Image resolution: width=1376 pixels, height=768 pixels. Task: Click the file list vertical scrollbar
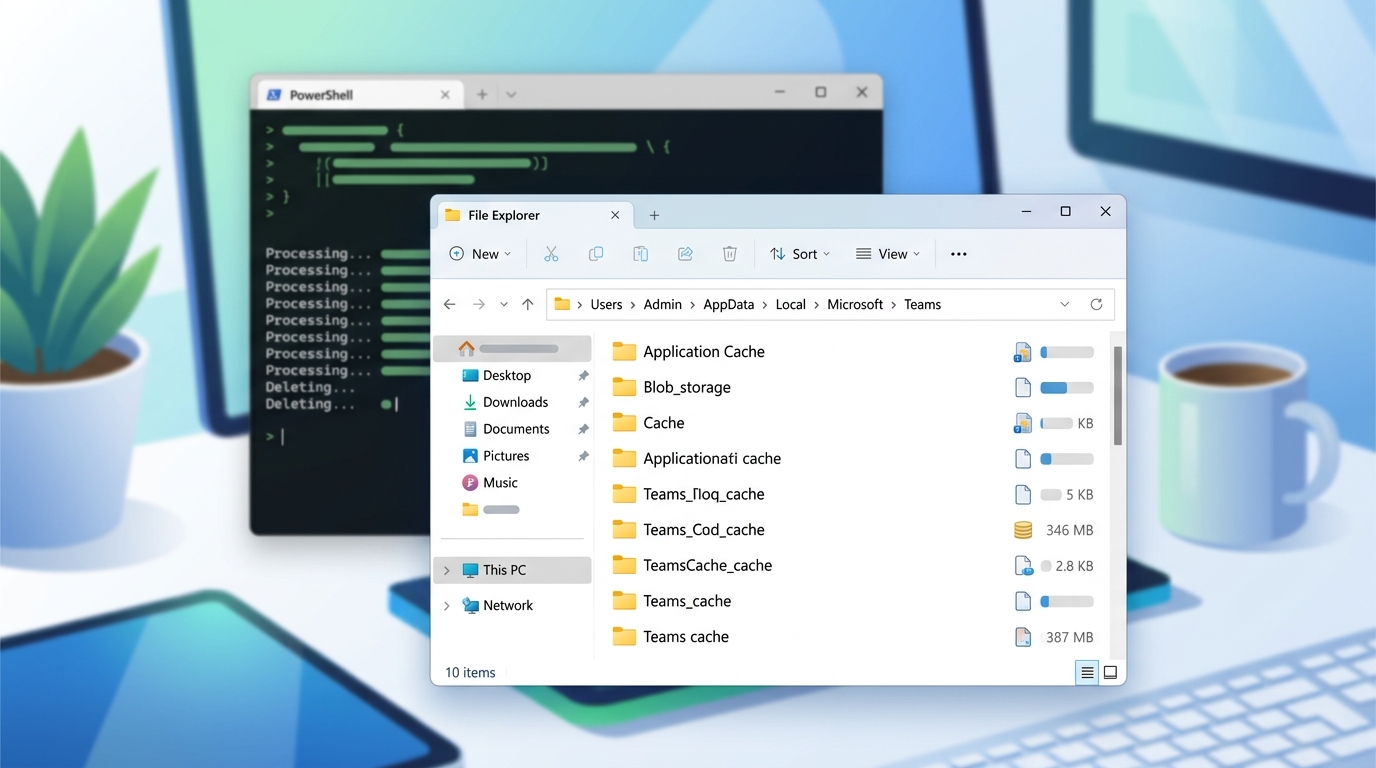click(1117, 396)
